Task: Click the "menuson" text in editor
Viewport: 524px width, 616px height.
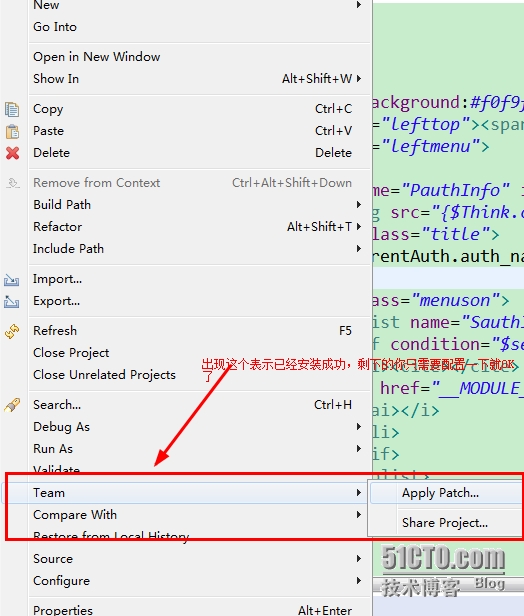Action: (x=455, y=301)
